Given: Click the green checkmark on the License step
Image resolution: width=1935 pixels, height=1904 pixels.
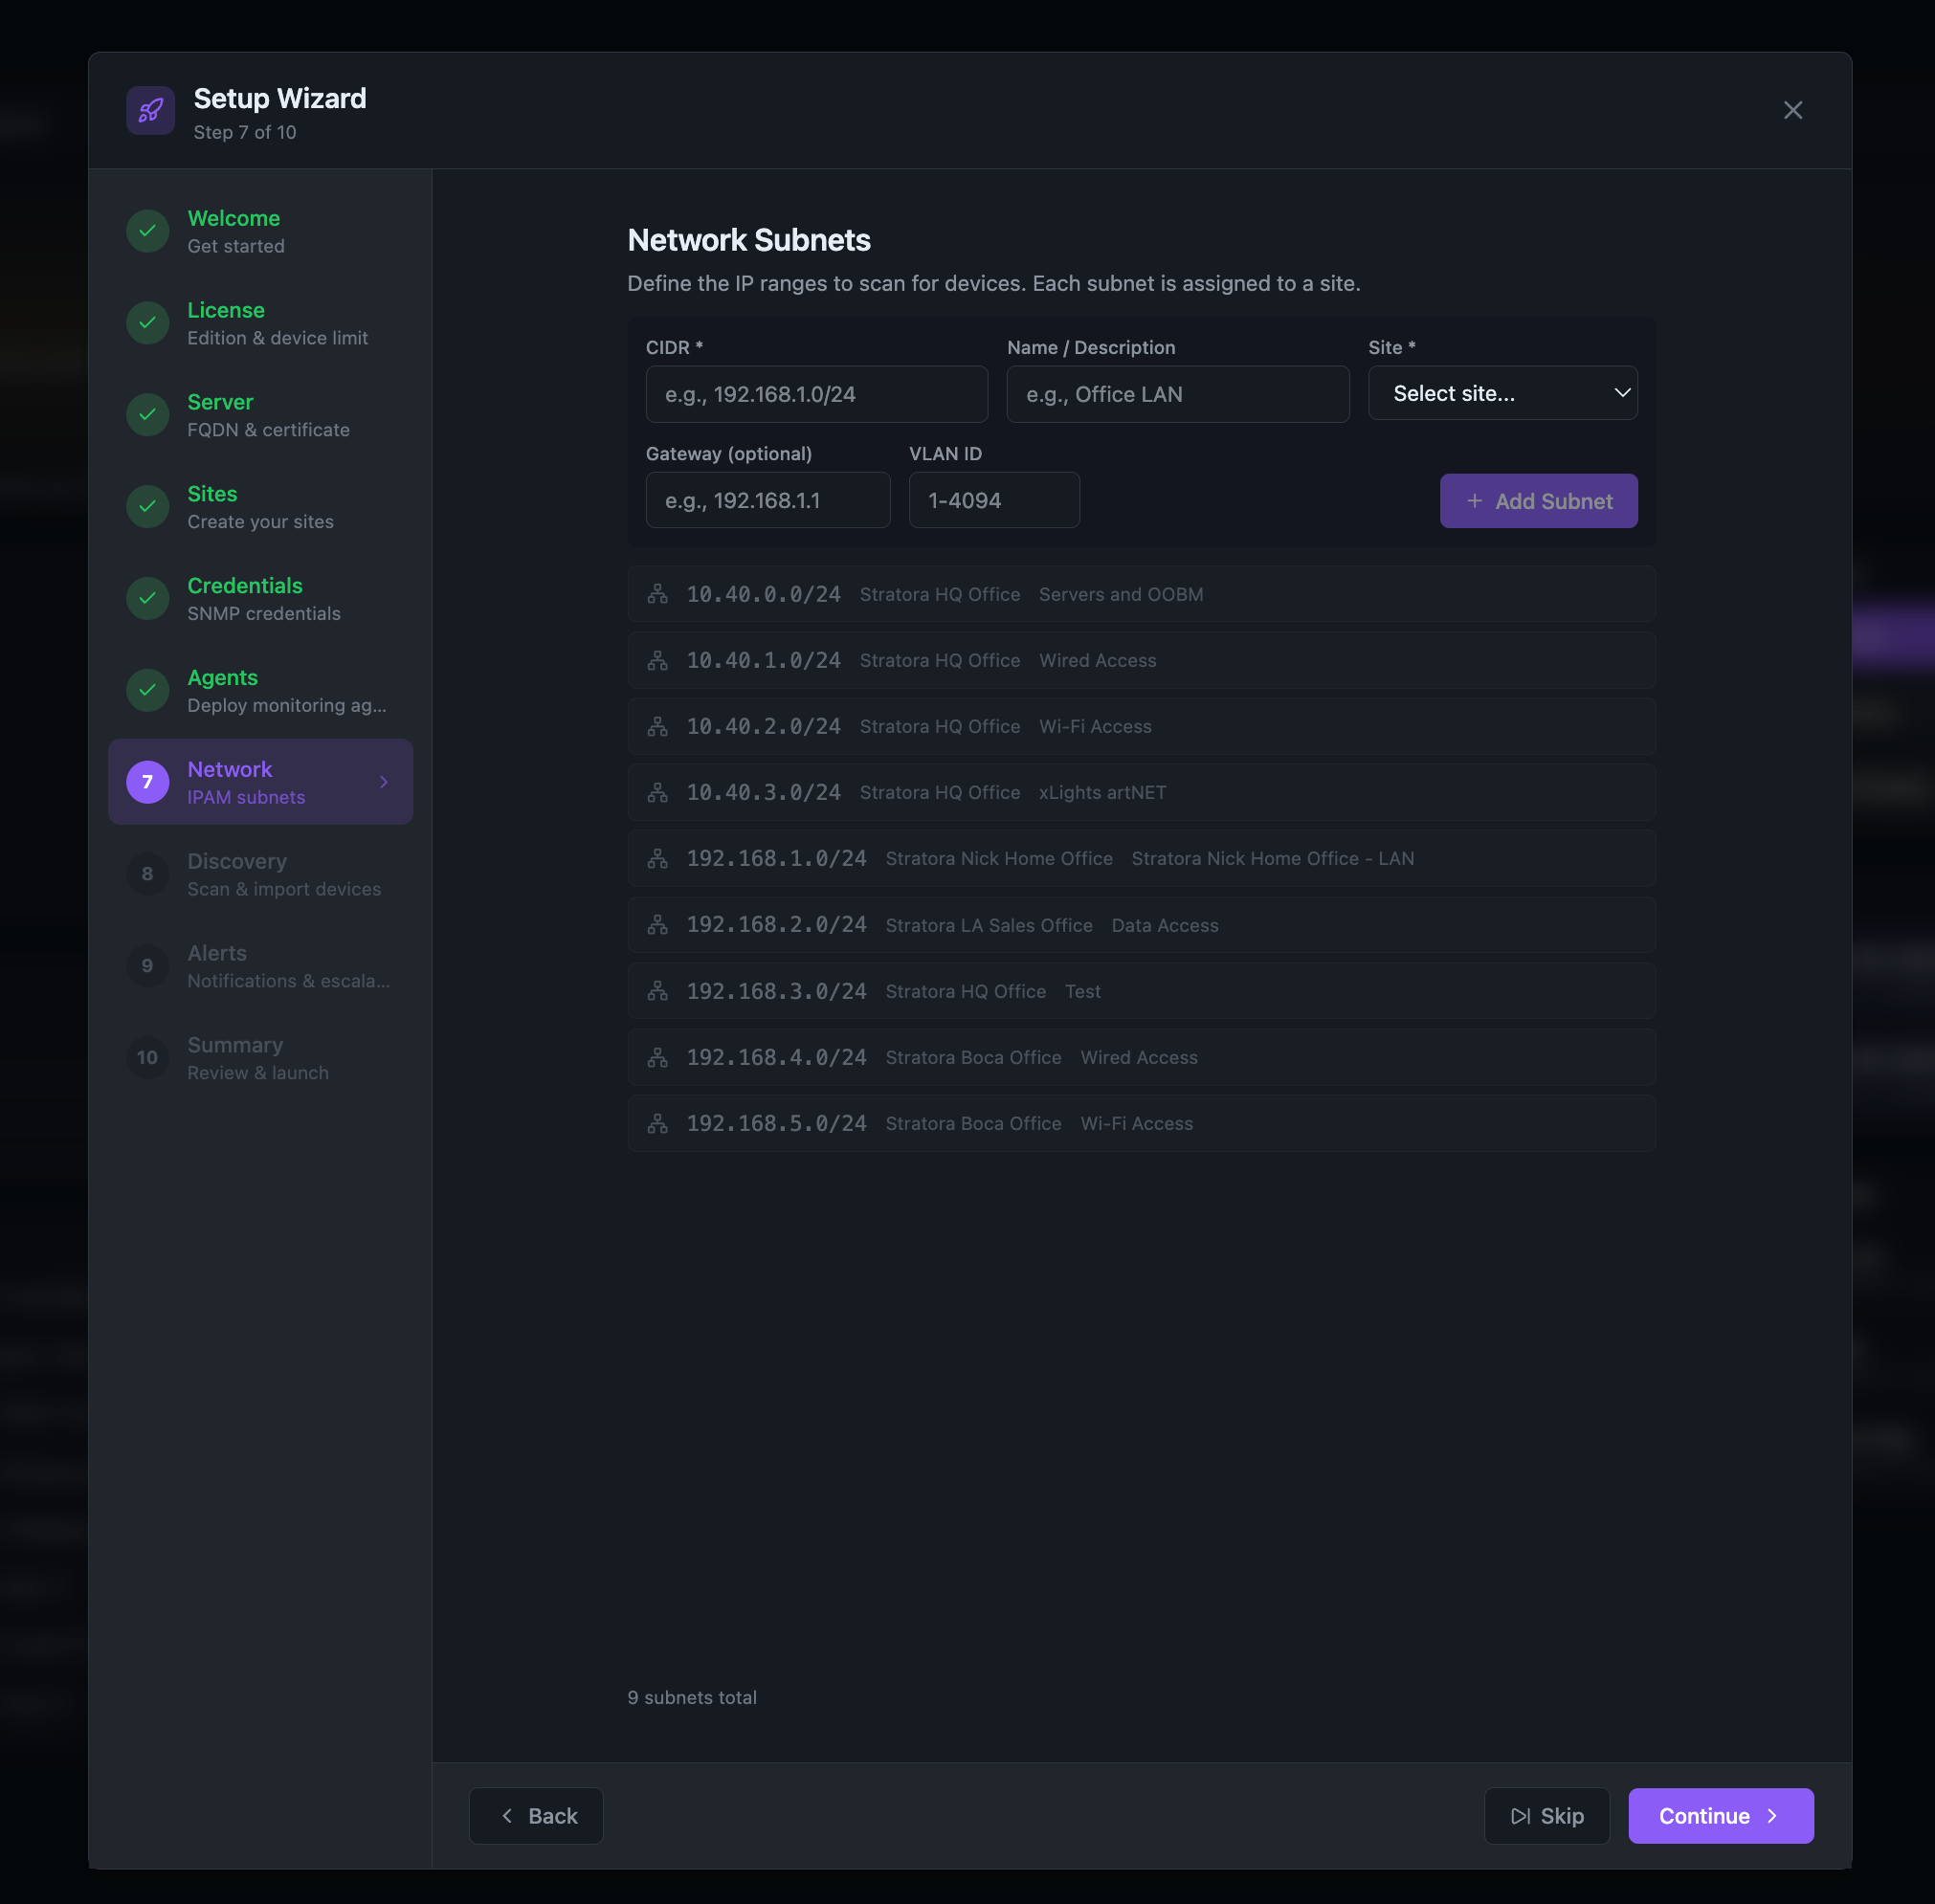Looking at the screenshot, I should tap(147, 322).
